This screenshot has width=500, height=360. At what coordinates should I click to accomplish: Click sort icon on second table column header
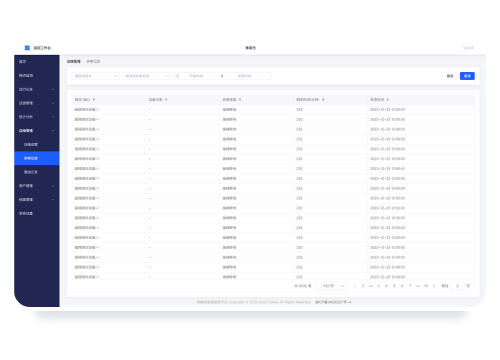[166, 100]
